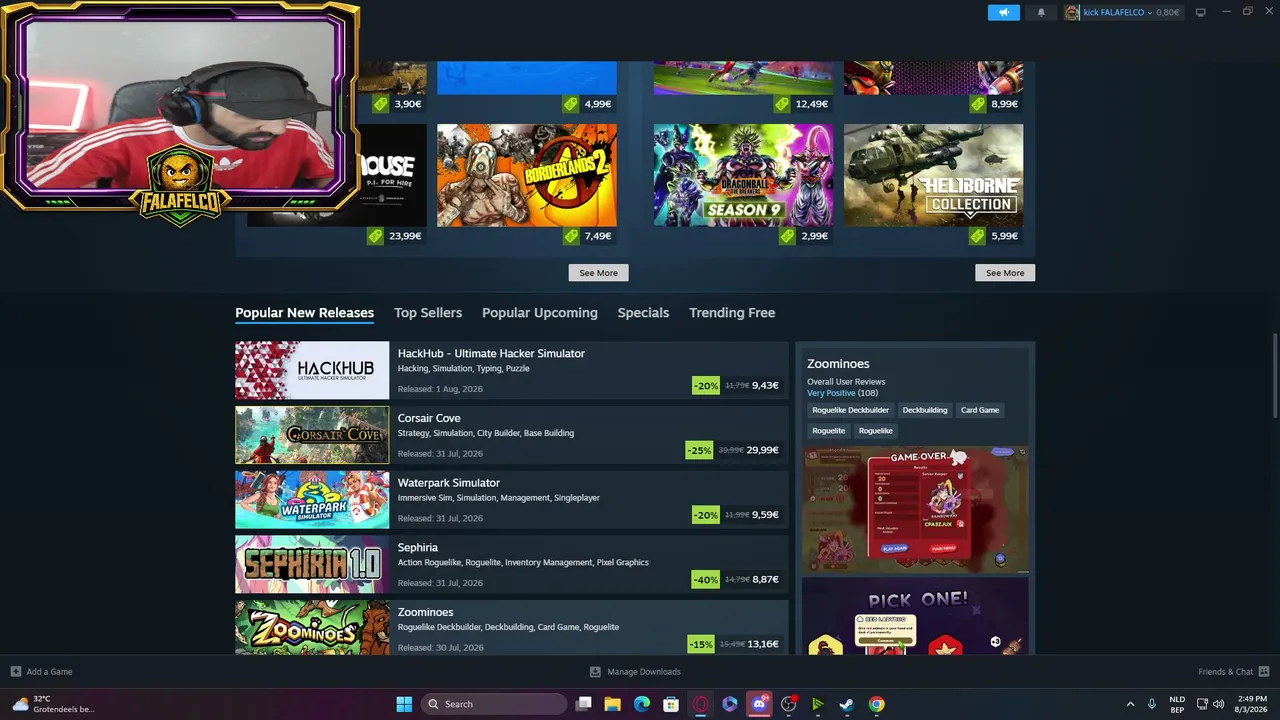Screen dimensions: 1280x720
Task: Switch to the Popular New Releases tab
Action: (x=304, y=313)
